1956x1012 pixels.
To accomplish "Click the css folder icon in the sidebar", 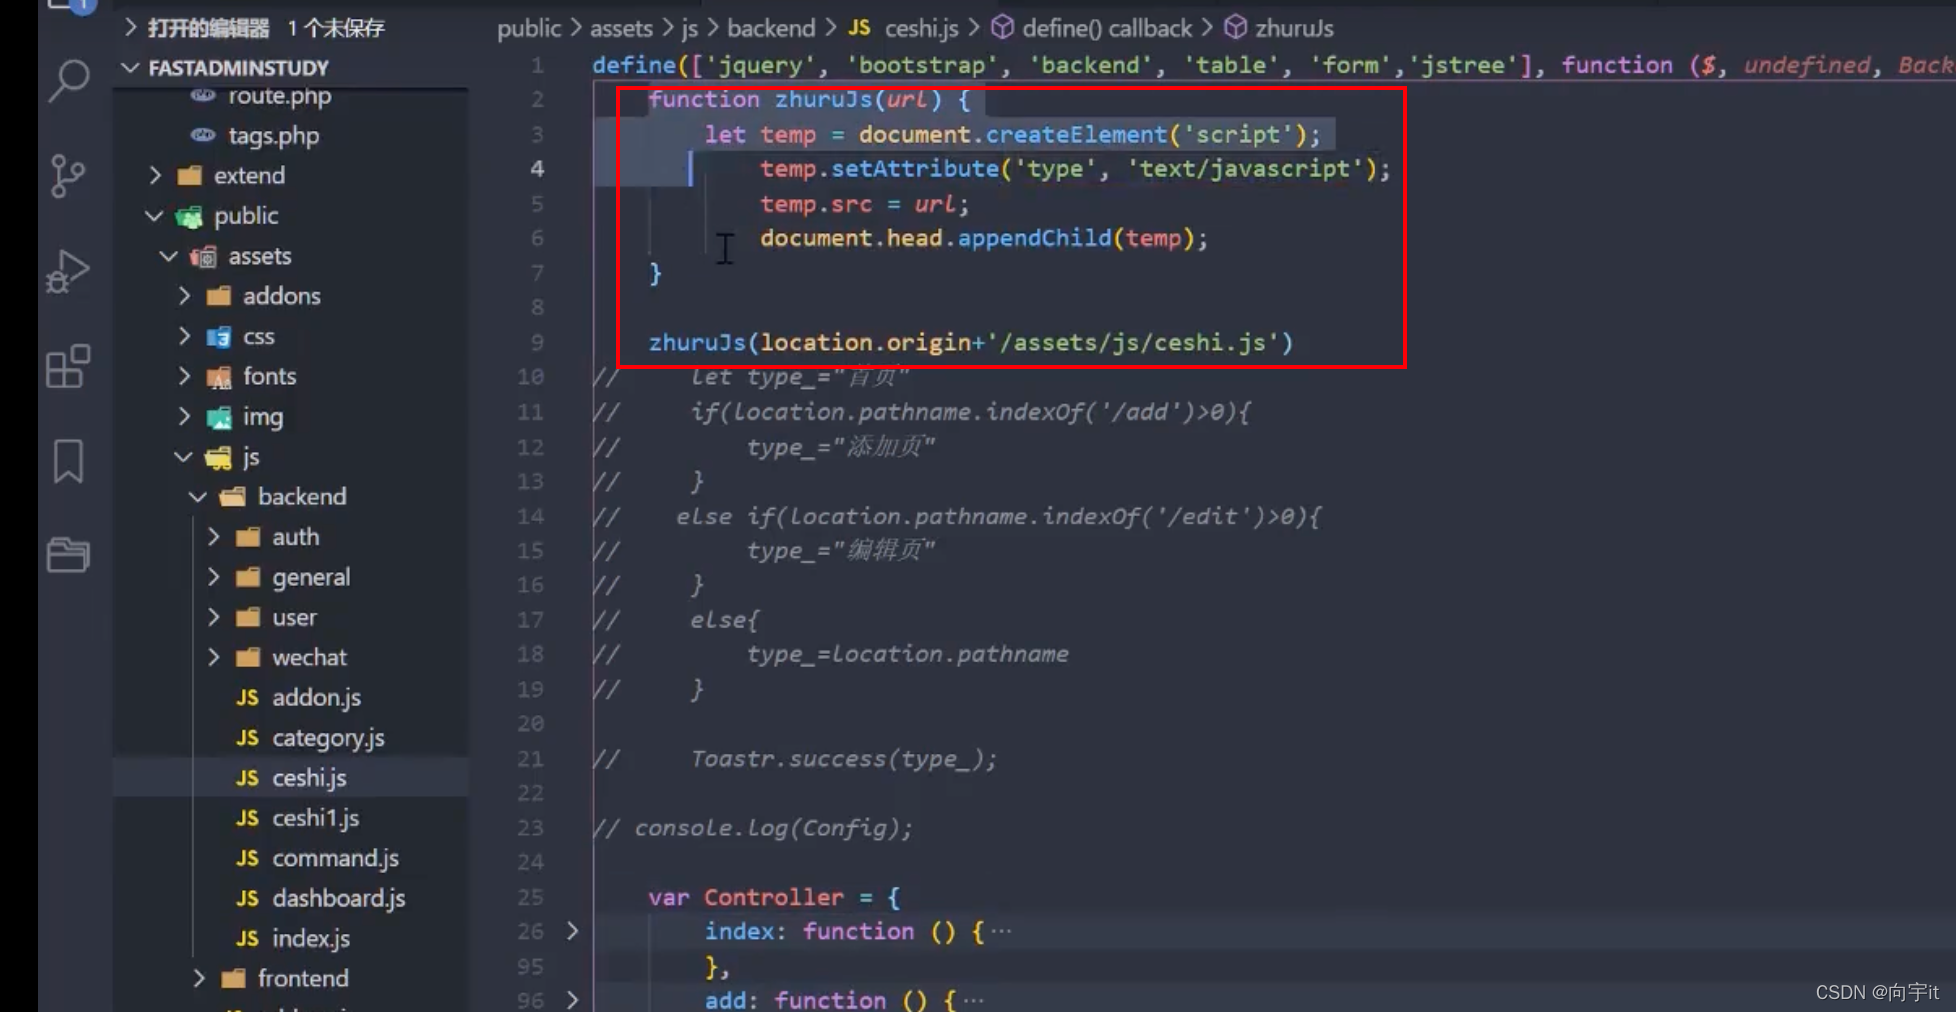I will tap(219, 336).
